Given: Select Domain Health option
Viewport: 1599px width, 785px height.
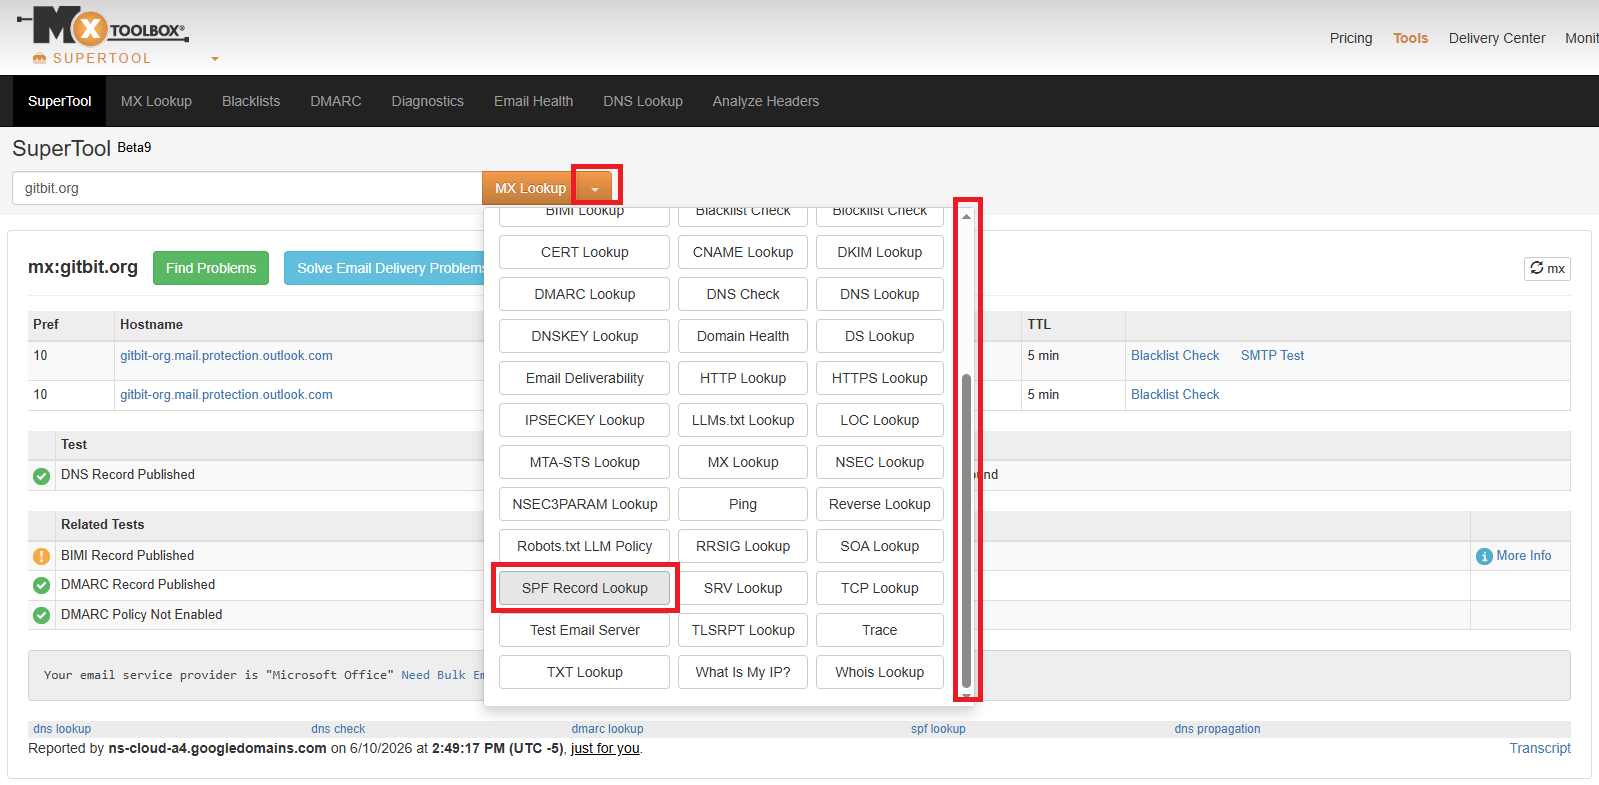Looking at the screenshot, I should 743,336.
